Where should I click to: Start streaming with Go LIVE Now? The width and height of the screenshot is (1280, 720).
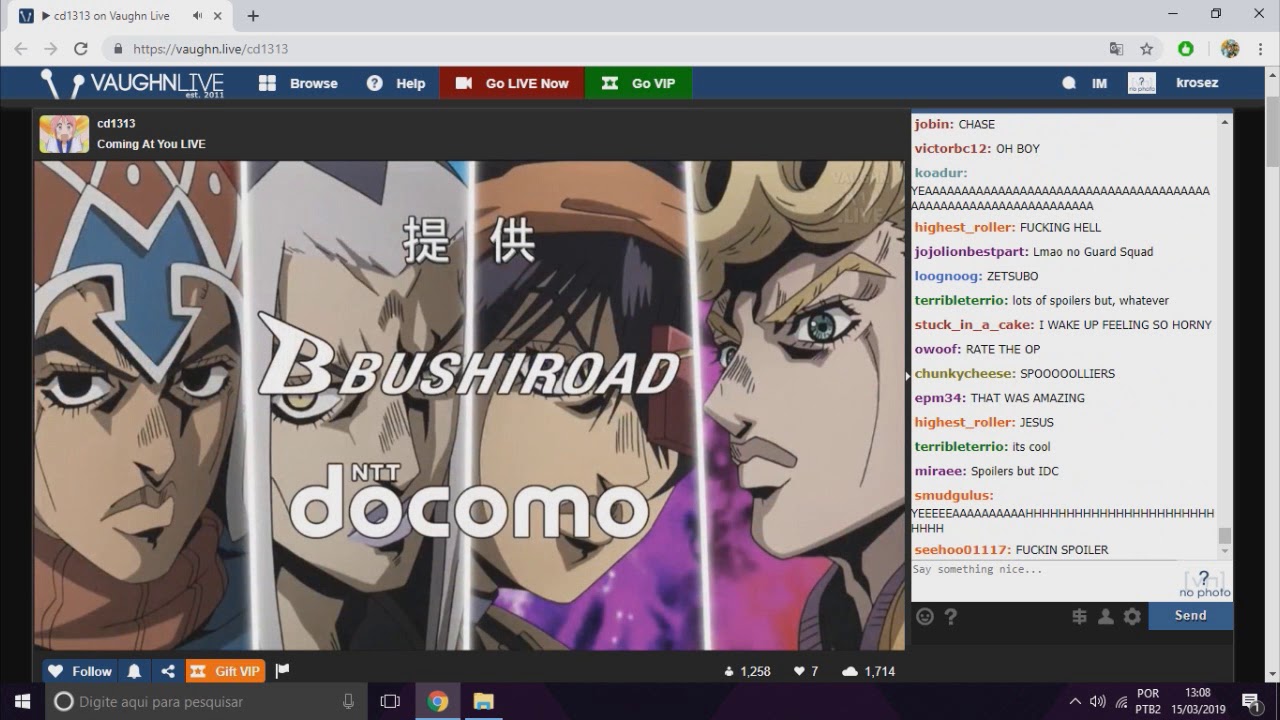512,84
